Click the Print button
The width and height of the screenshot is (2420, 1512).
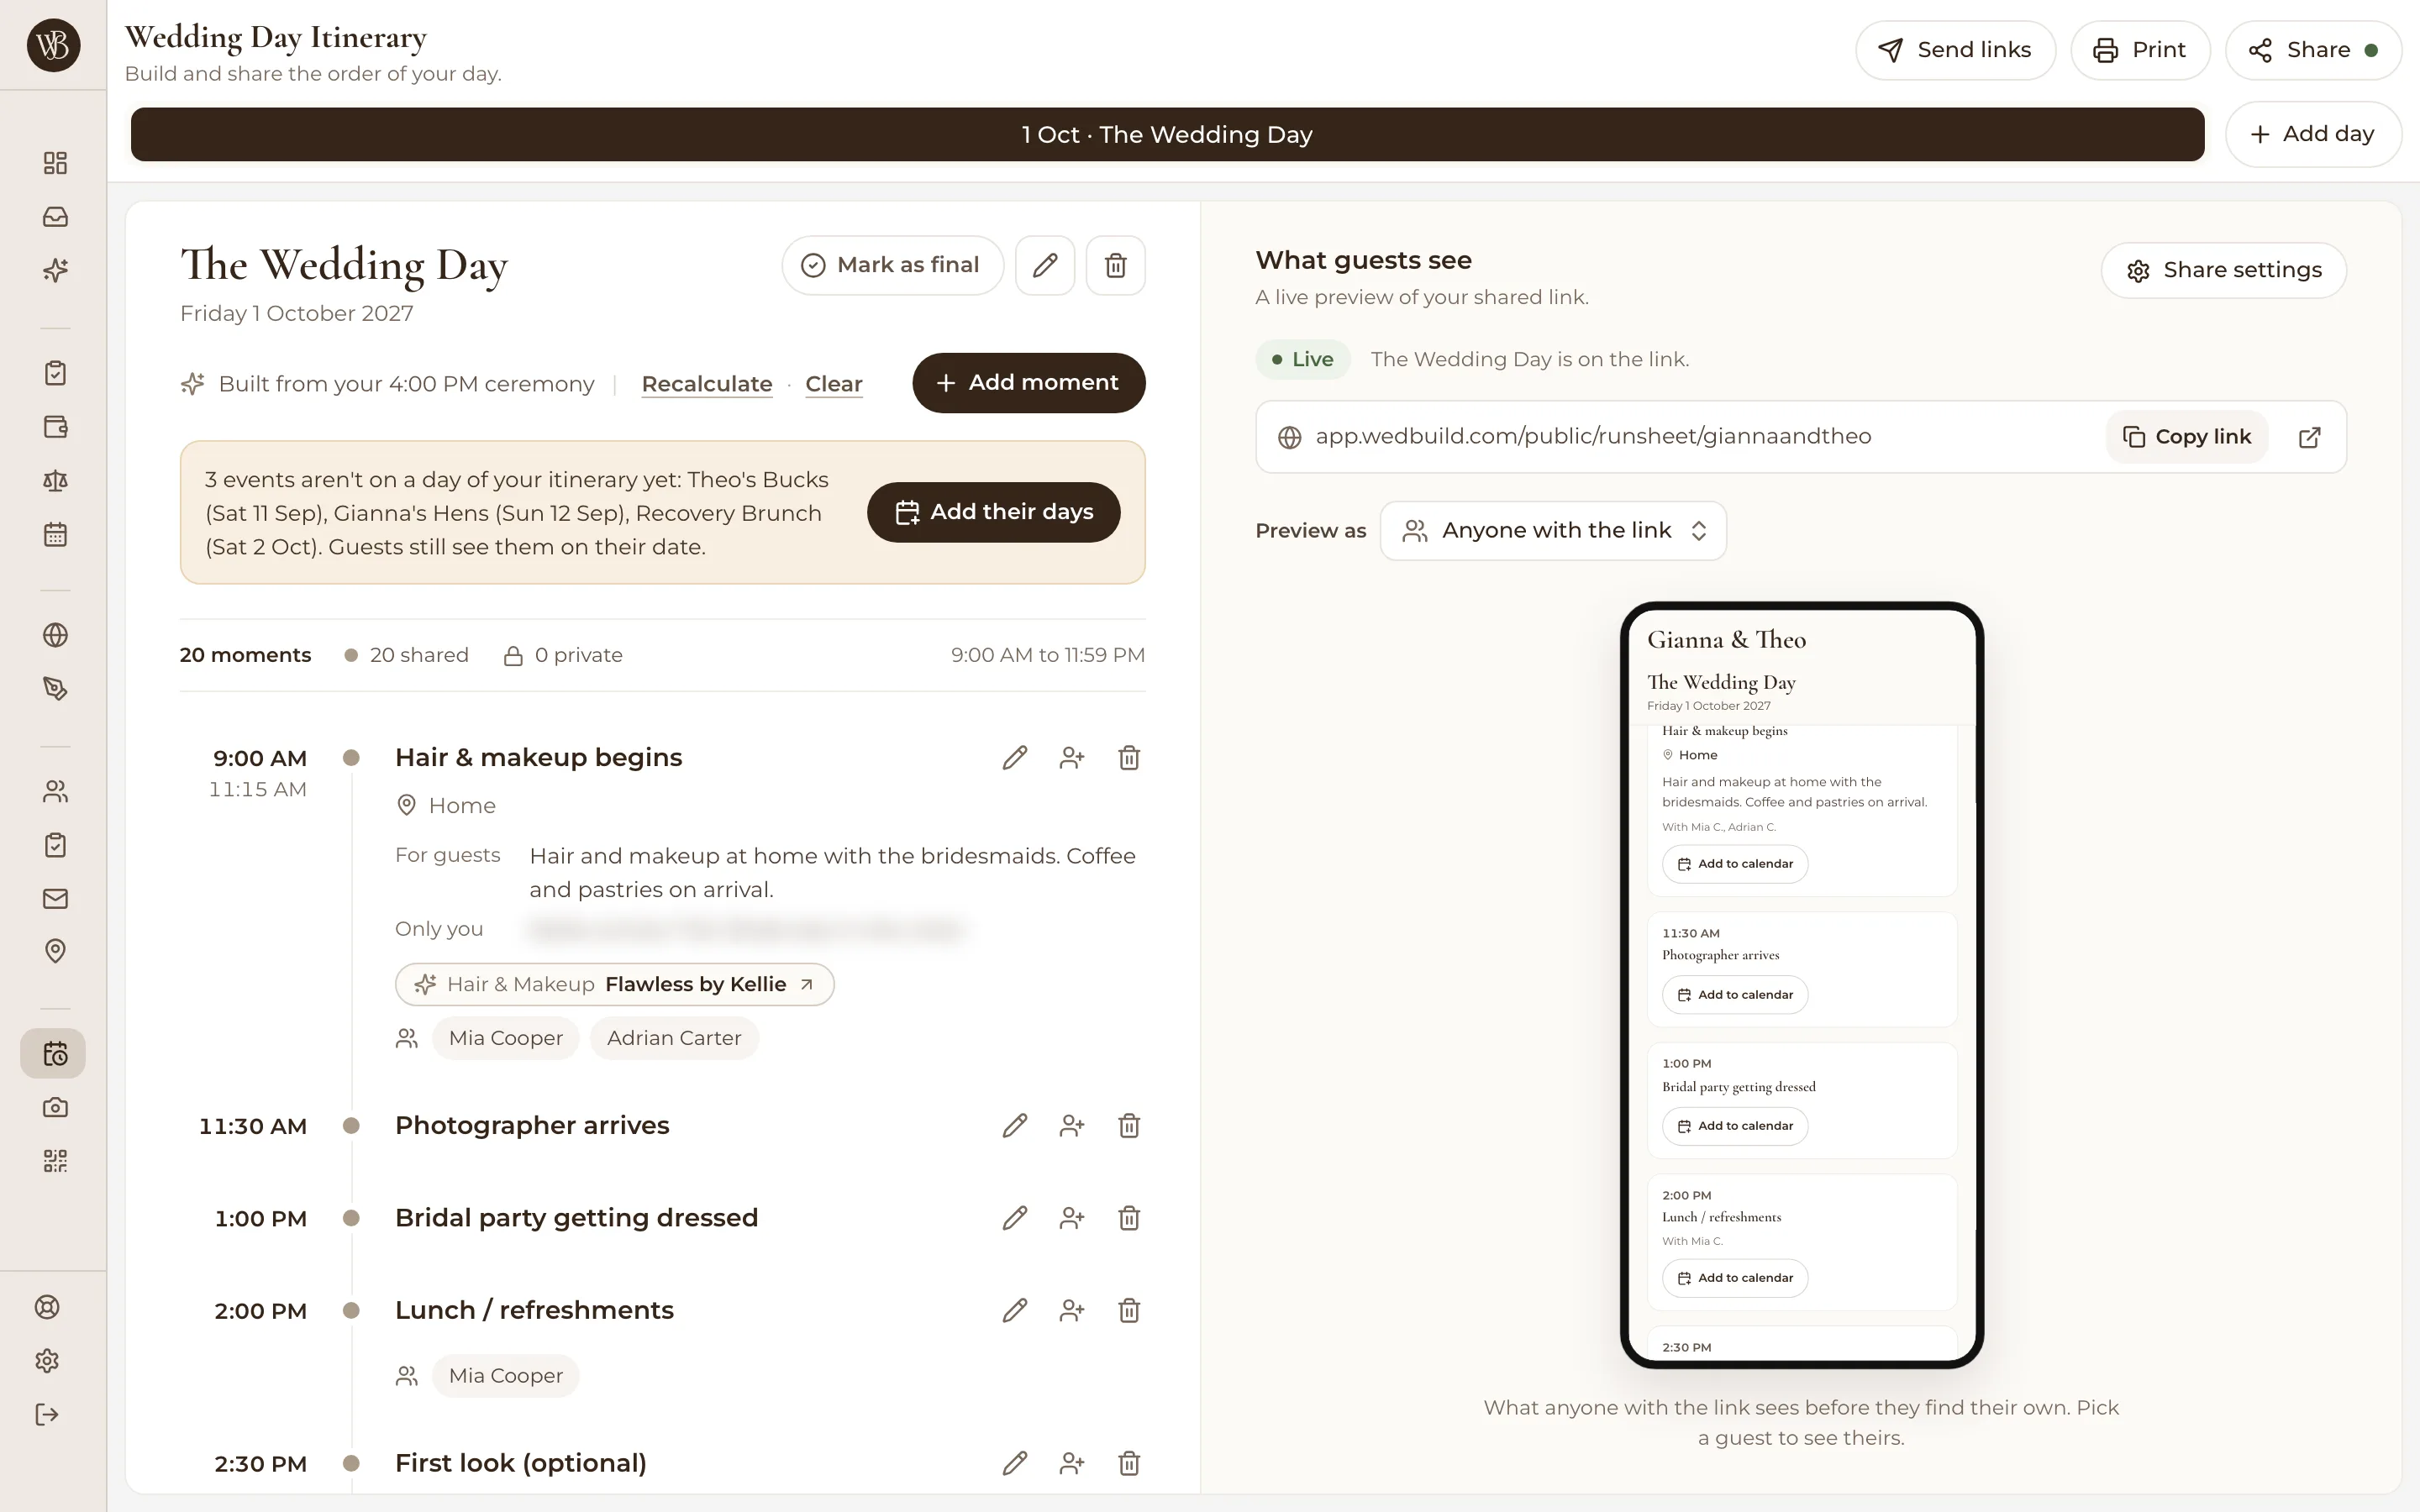tap(2140, 50)
